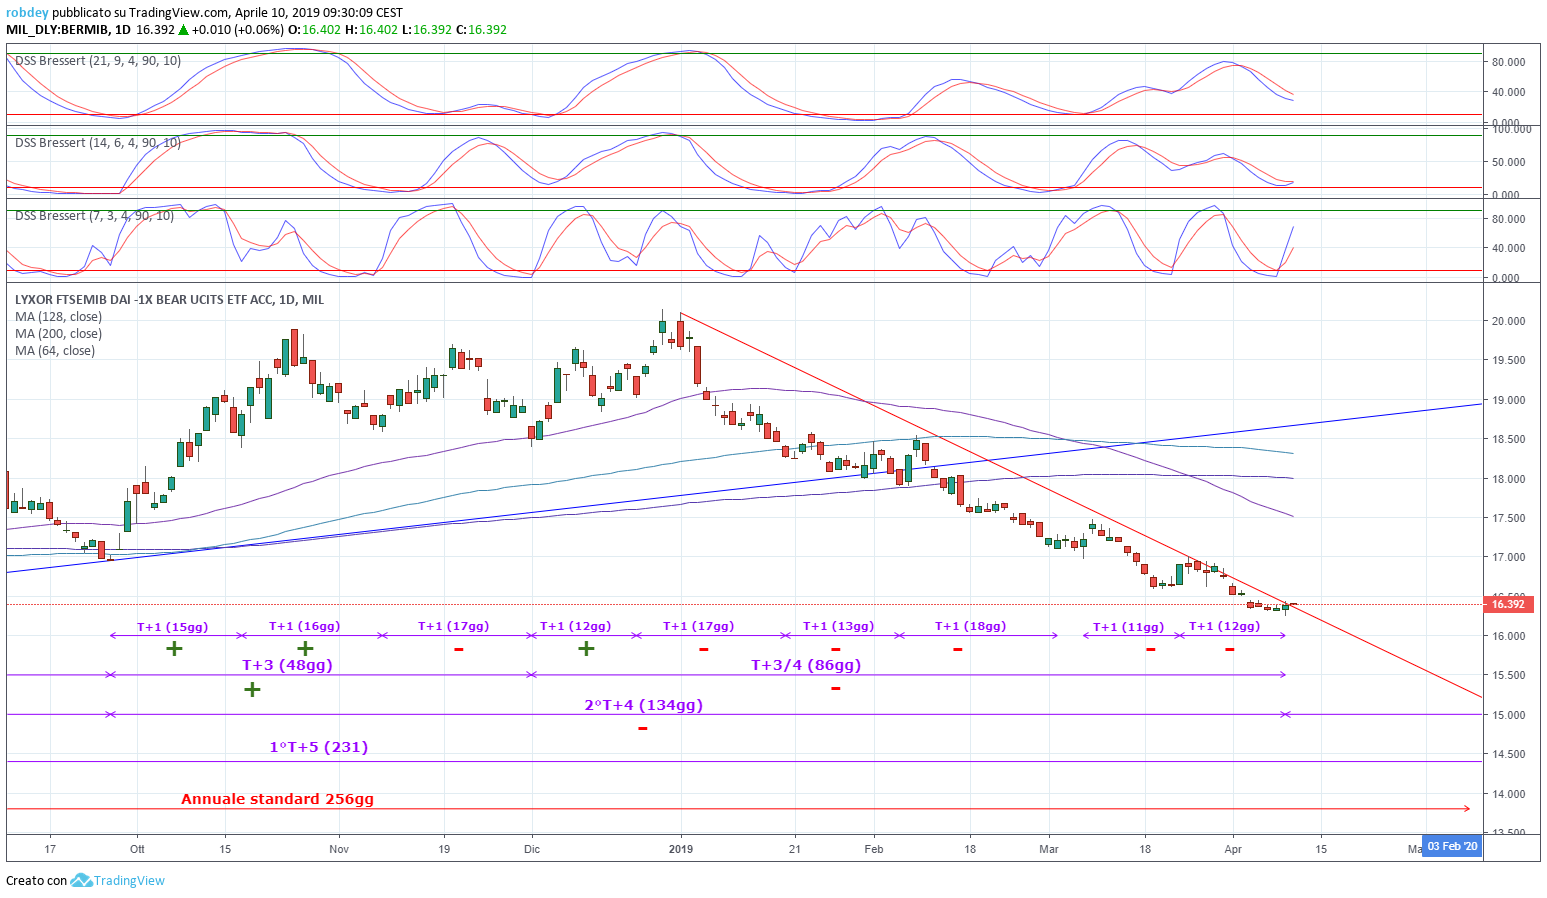Viewport: 1547px width, 898px height.
Task: Click the green up-triangle price change icon
Action: click(x=184, y=29)
